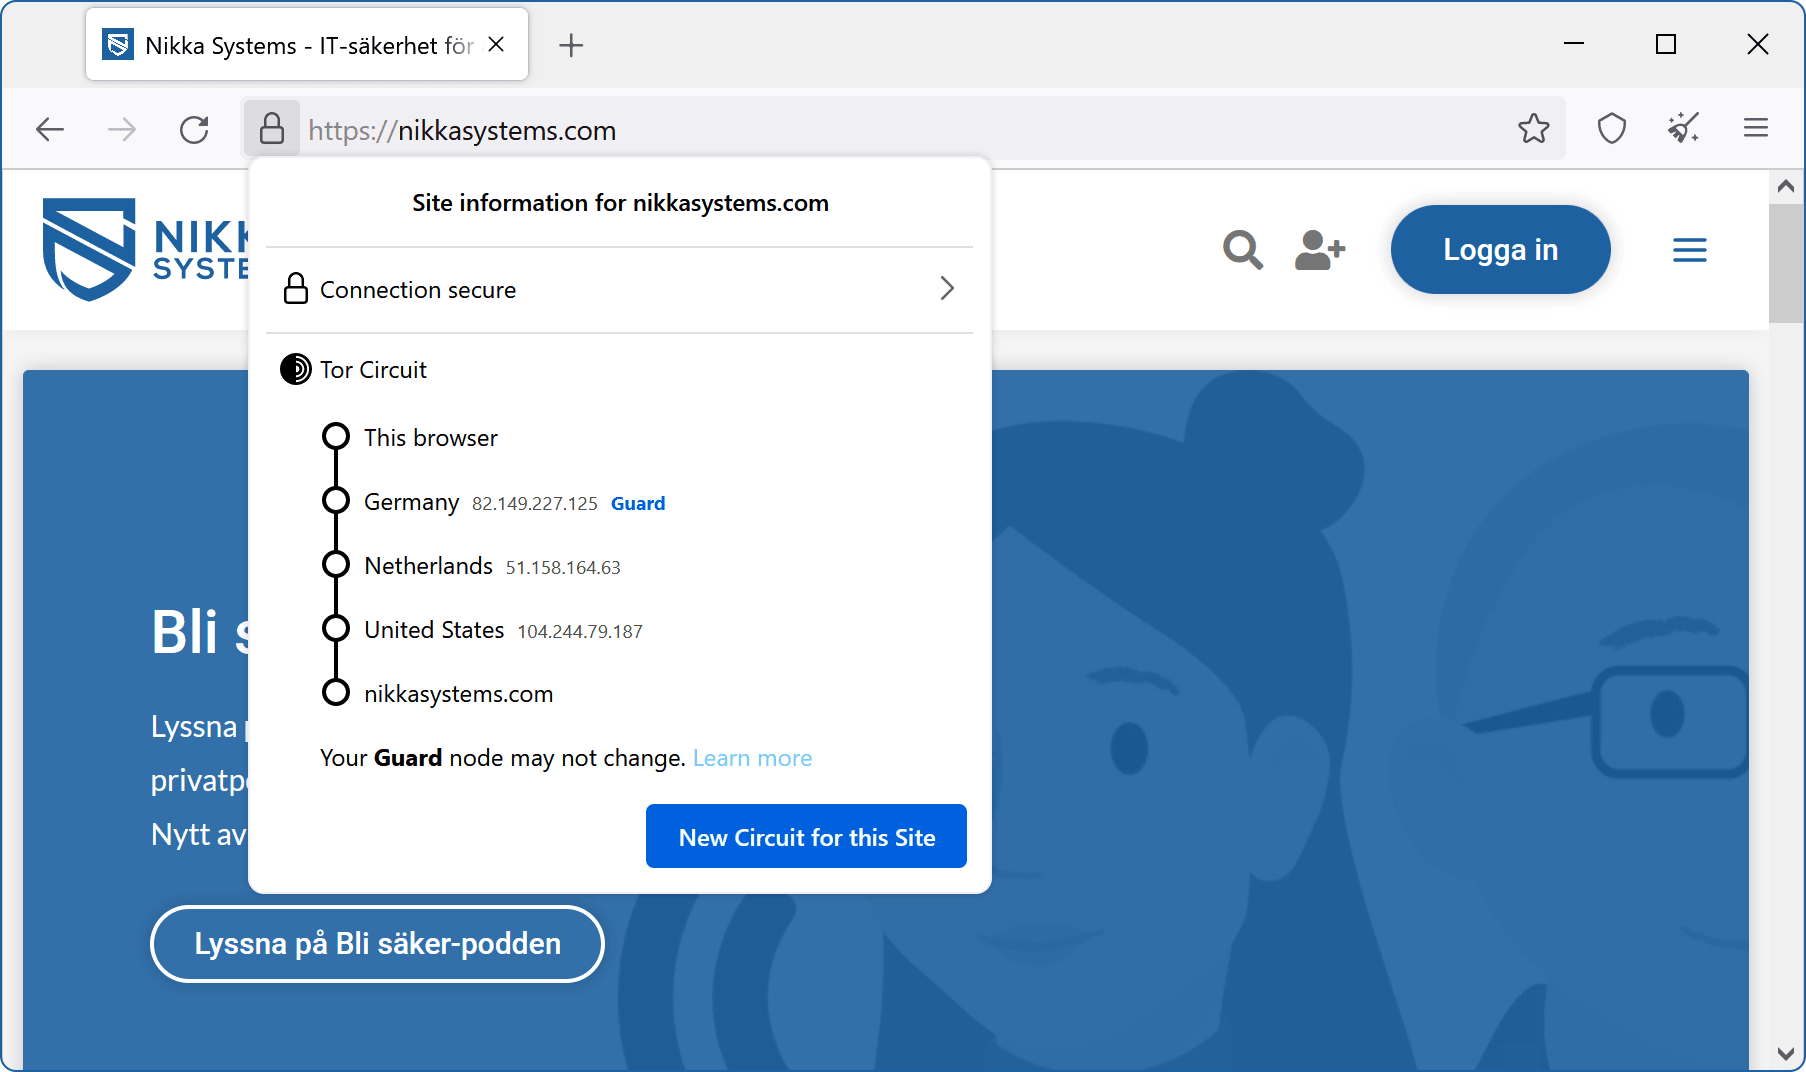This screenshot has height=1072, width=1806.
Task: Bookmark this page with the star
Action: [x=1533, y=128]
